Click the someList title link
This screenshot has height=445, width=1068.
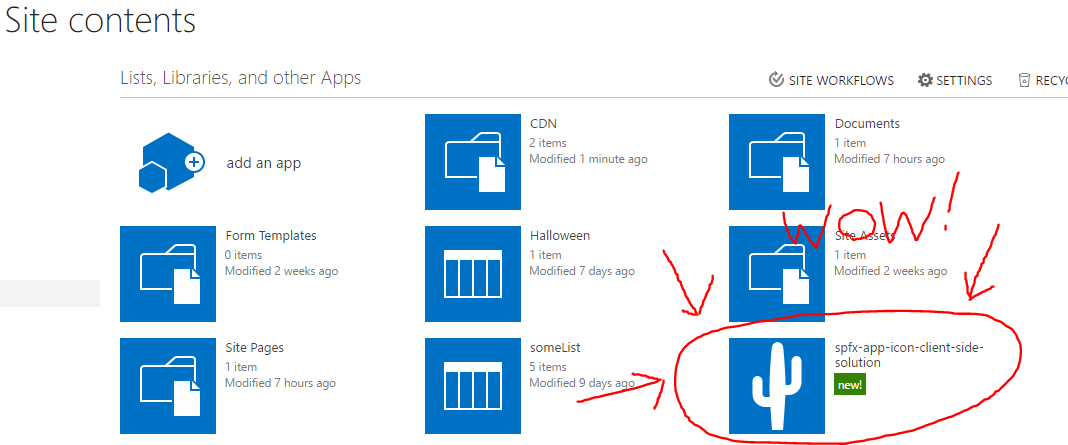[x=555, y=348]
